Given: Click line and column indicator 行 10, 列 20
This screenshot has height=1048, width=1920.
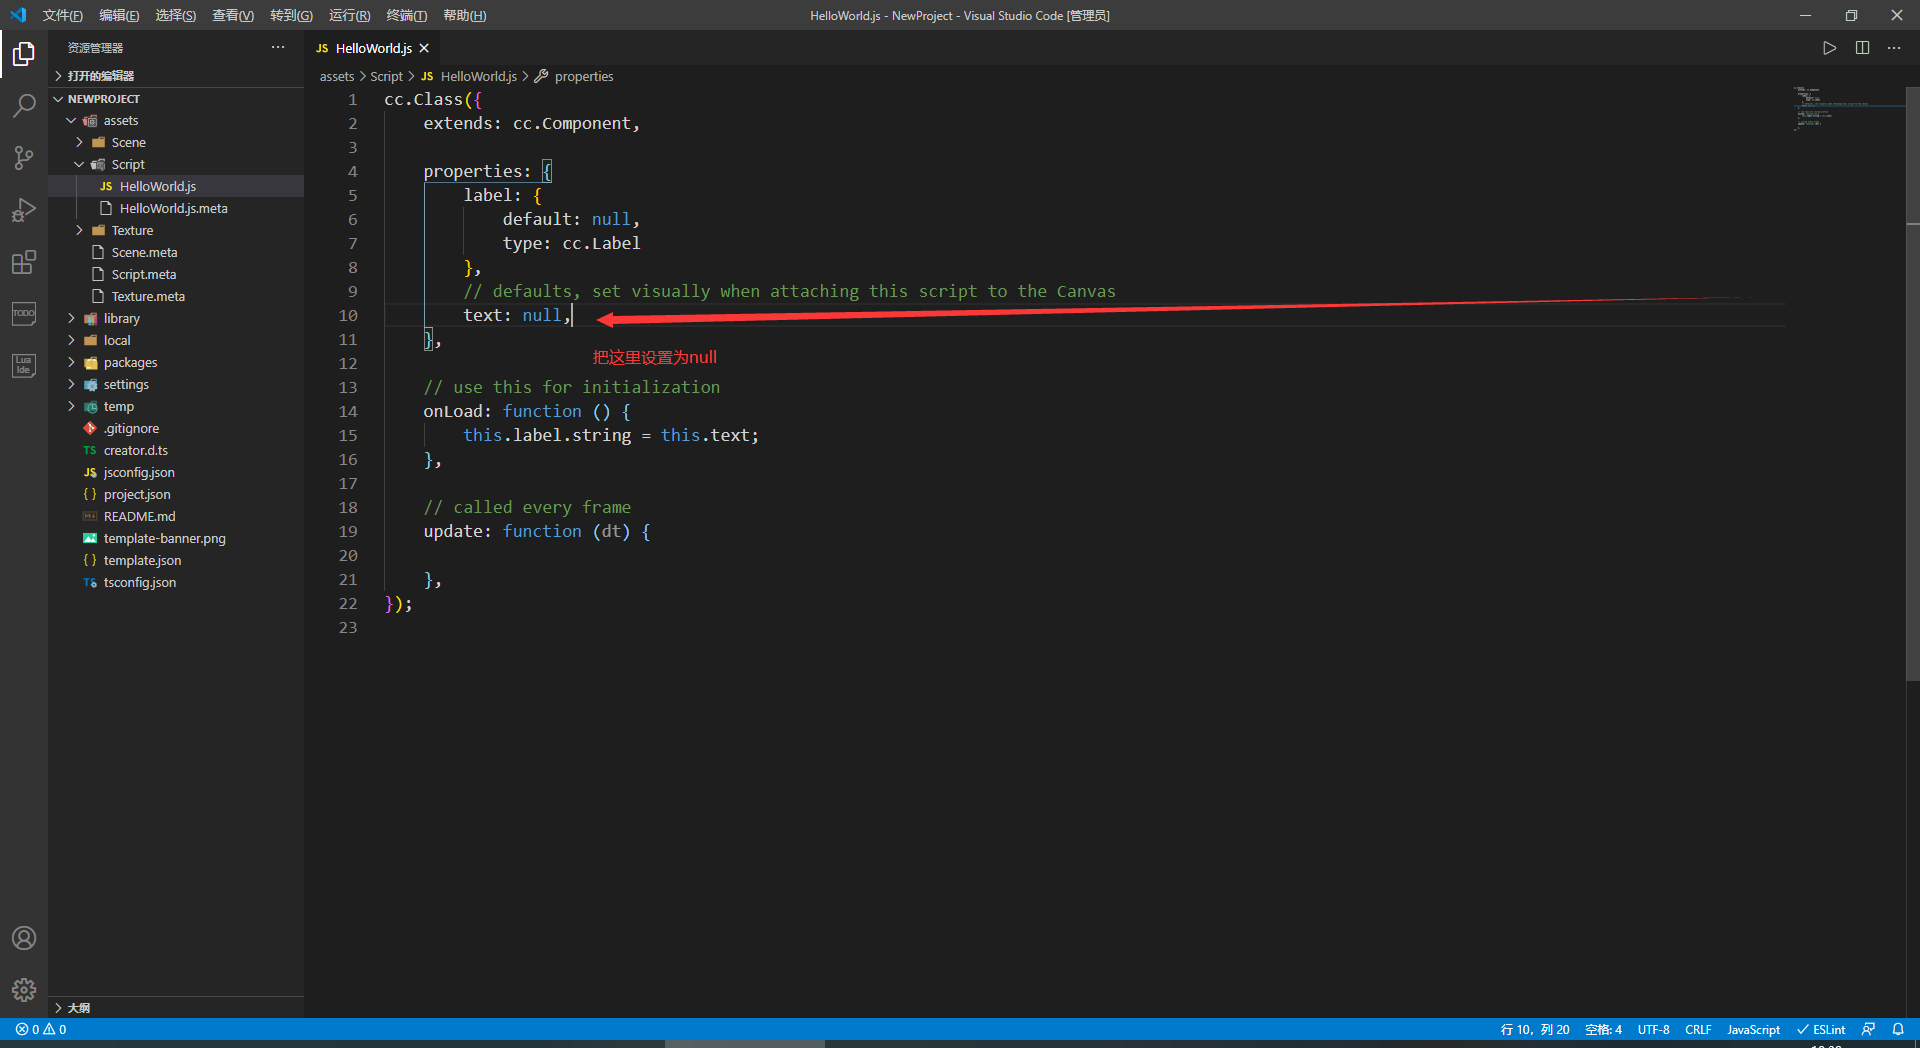Looking at the screenshot, I should (x=1535, y=1029).
